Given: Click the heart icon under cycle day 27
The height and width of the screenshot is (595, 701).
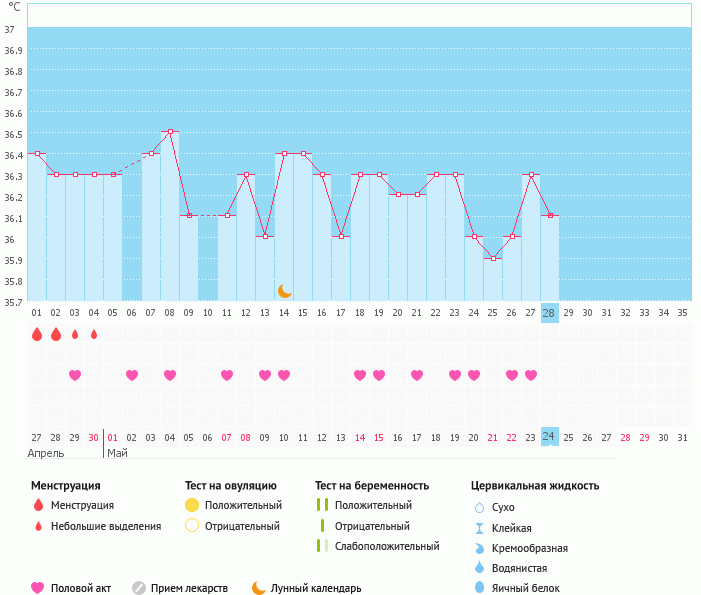Looking at the screenshot, I should (530, 375).
